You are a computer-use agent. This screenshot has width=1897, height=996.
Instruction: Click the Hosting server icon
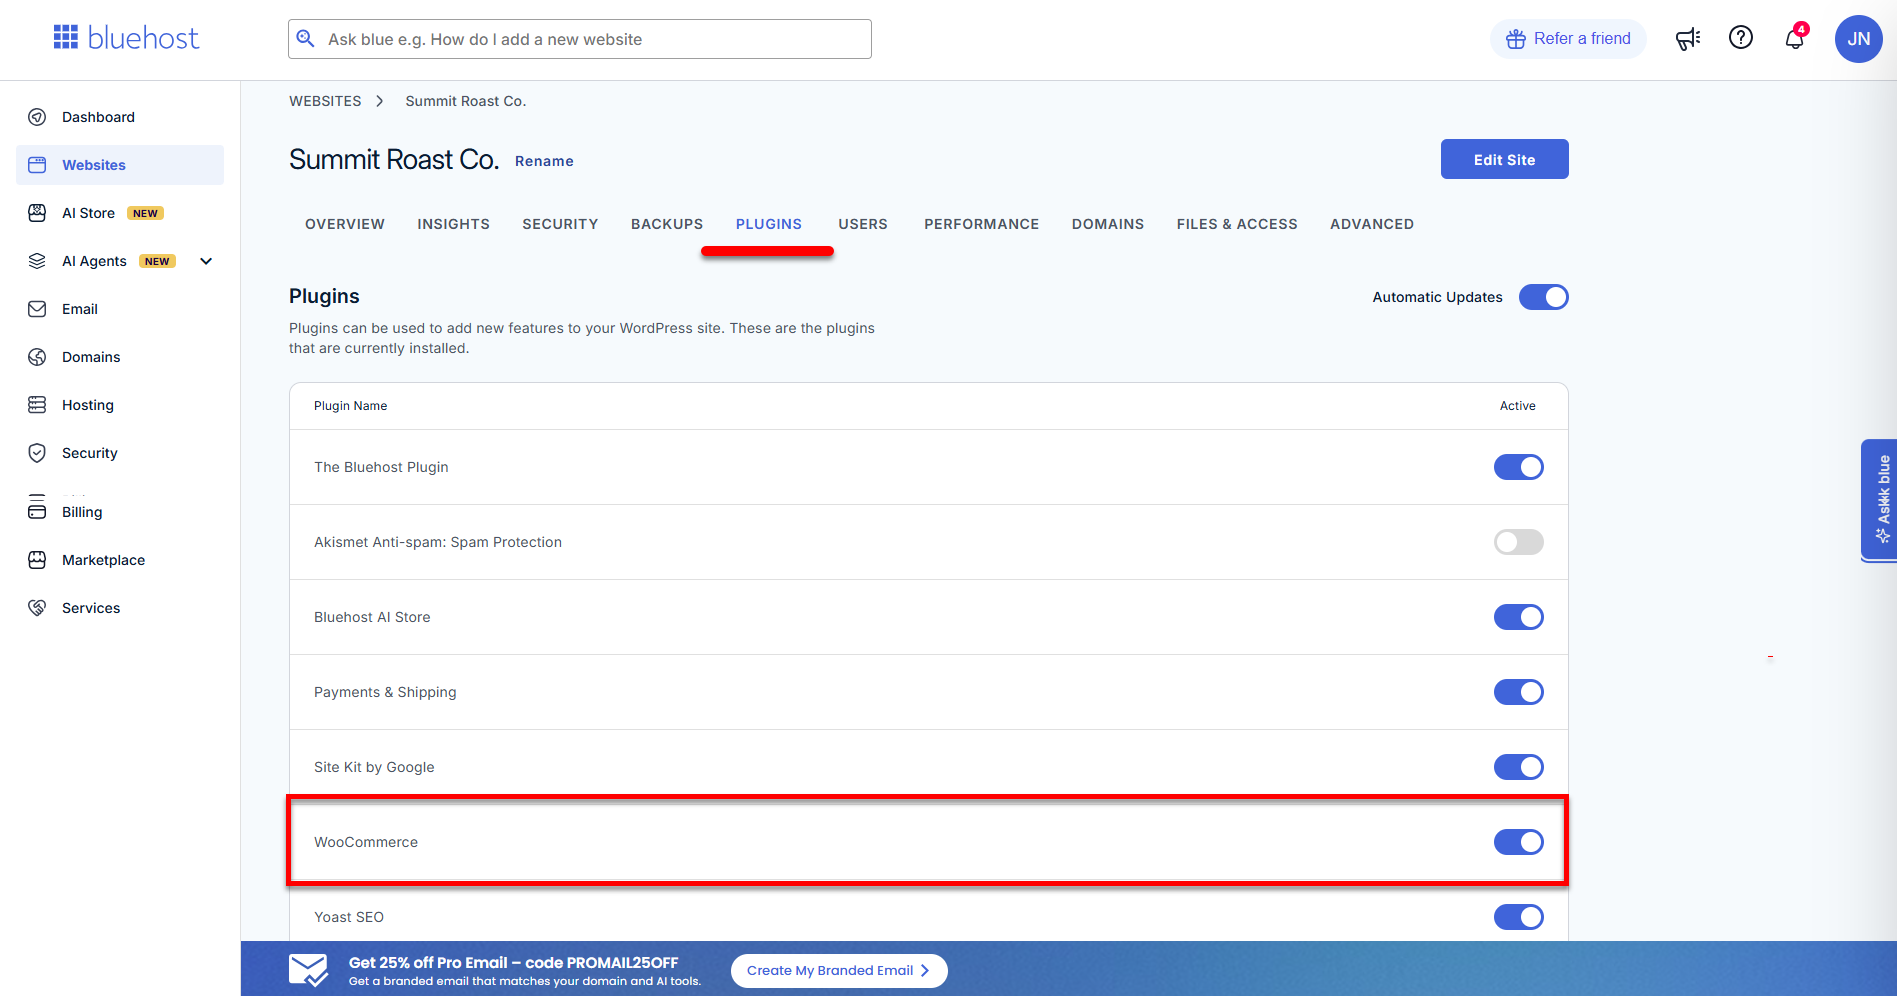click(37, 405)
